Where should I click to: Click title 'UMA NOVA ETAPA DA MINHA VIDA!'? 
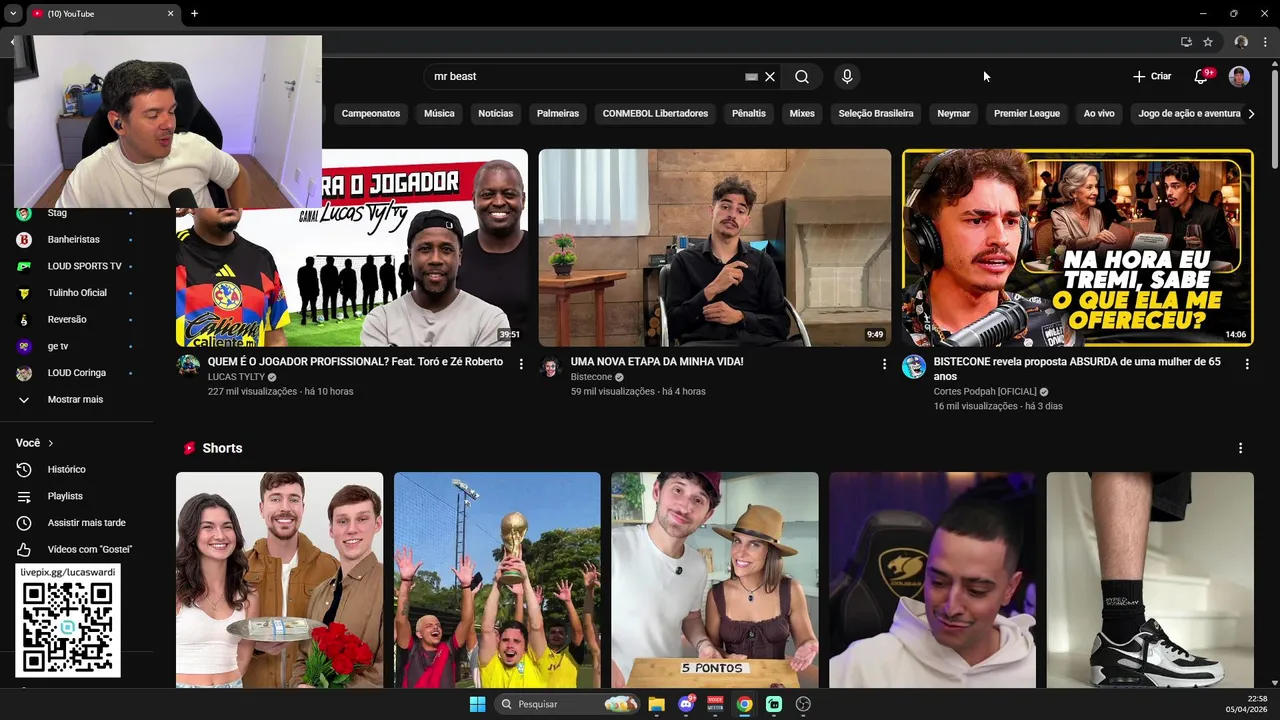pos(657,362)
